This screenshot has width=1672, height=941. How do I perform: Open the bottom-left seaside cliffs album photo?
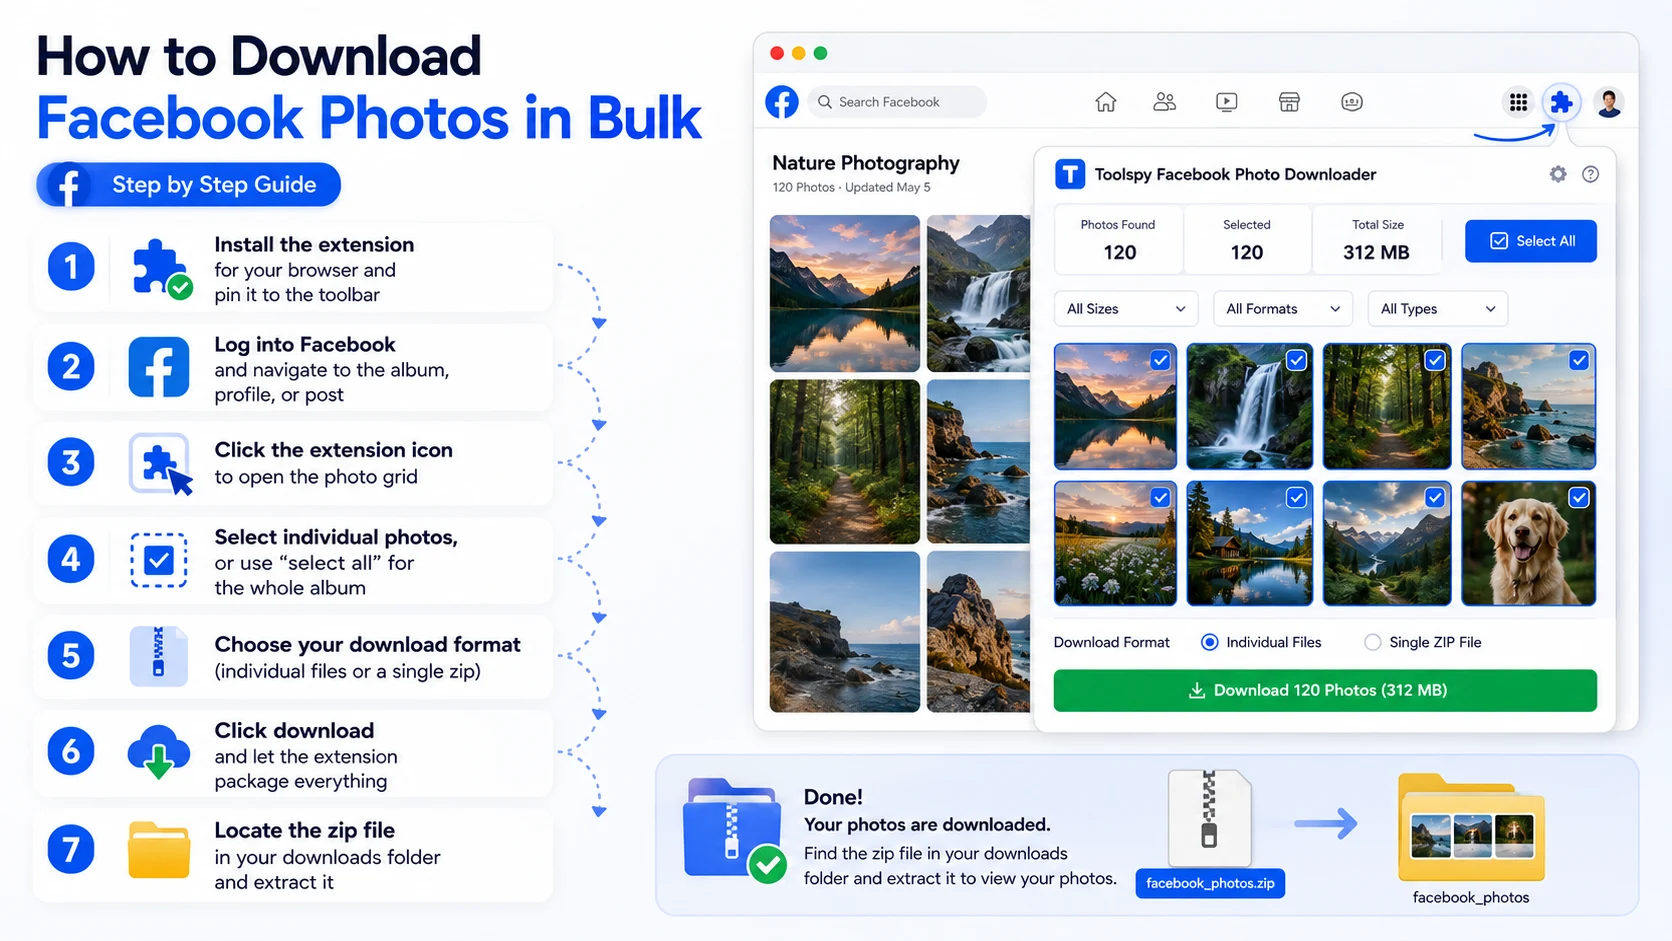pos(845,631)
